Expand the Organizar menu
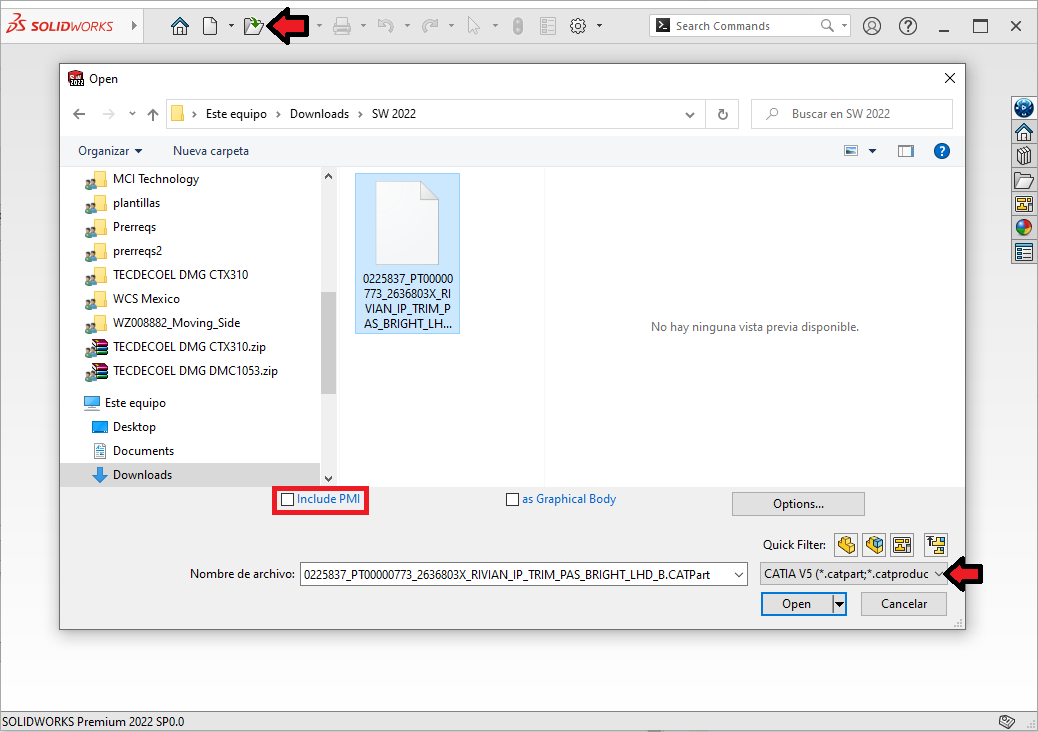The height and width of the screenshot is (732, 1038). tap(110, 151)
